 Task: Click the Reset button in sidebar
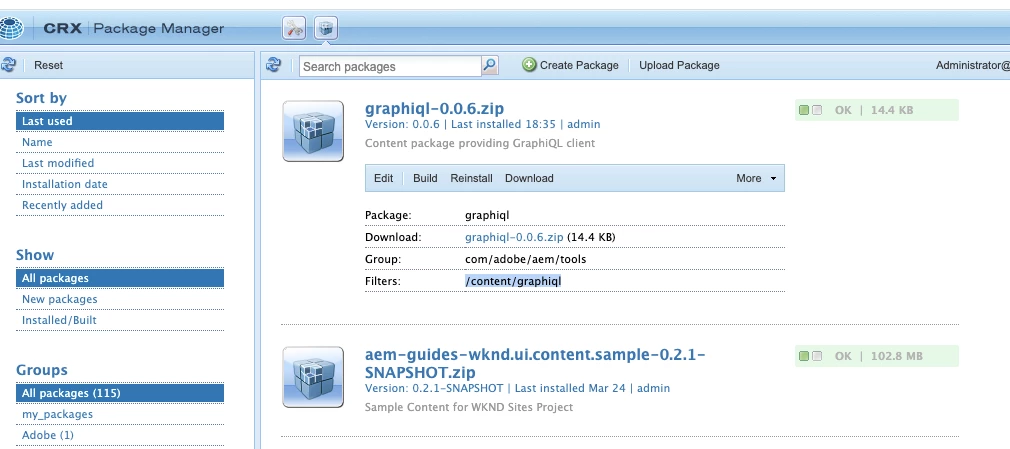[x=48, y=65]
